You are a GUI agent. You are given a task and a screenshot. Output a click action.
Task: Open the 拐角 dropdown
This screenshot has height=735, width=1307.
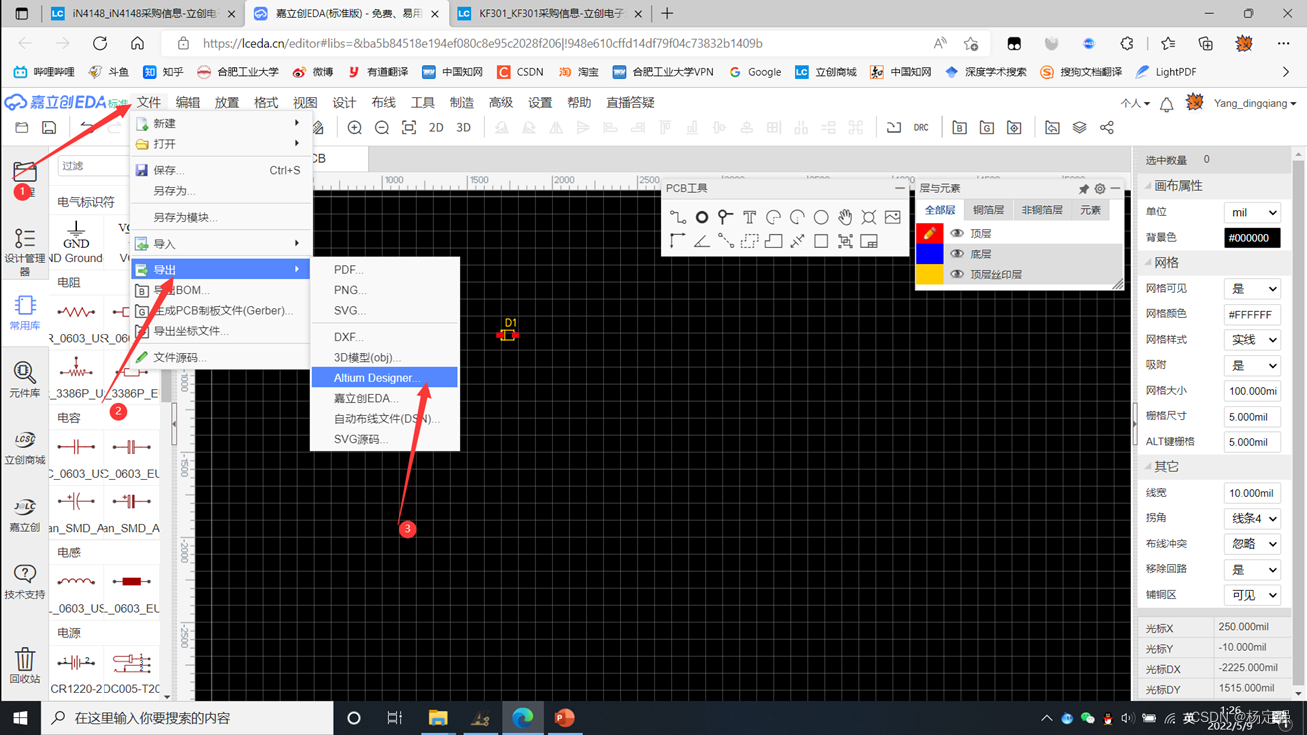1252,519
